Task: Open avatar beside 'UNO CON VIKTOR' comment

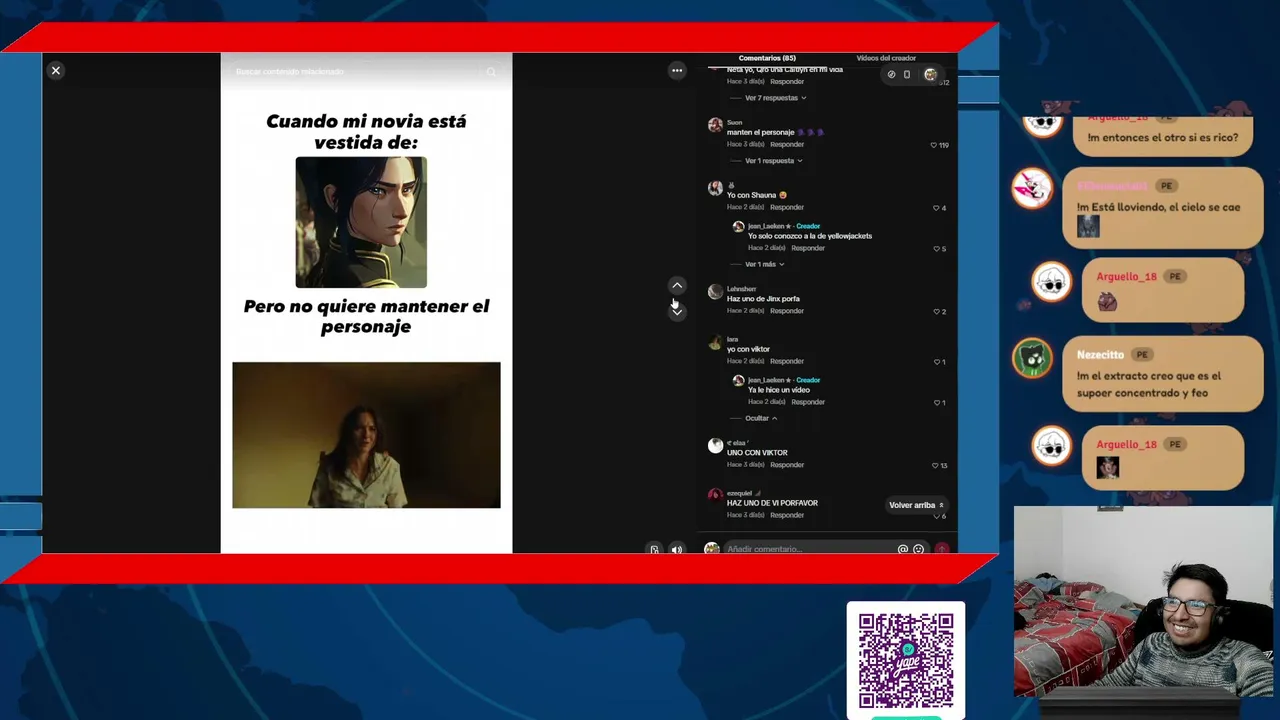Action: coord(715,446)
